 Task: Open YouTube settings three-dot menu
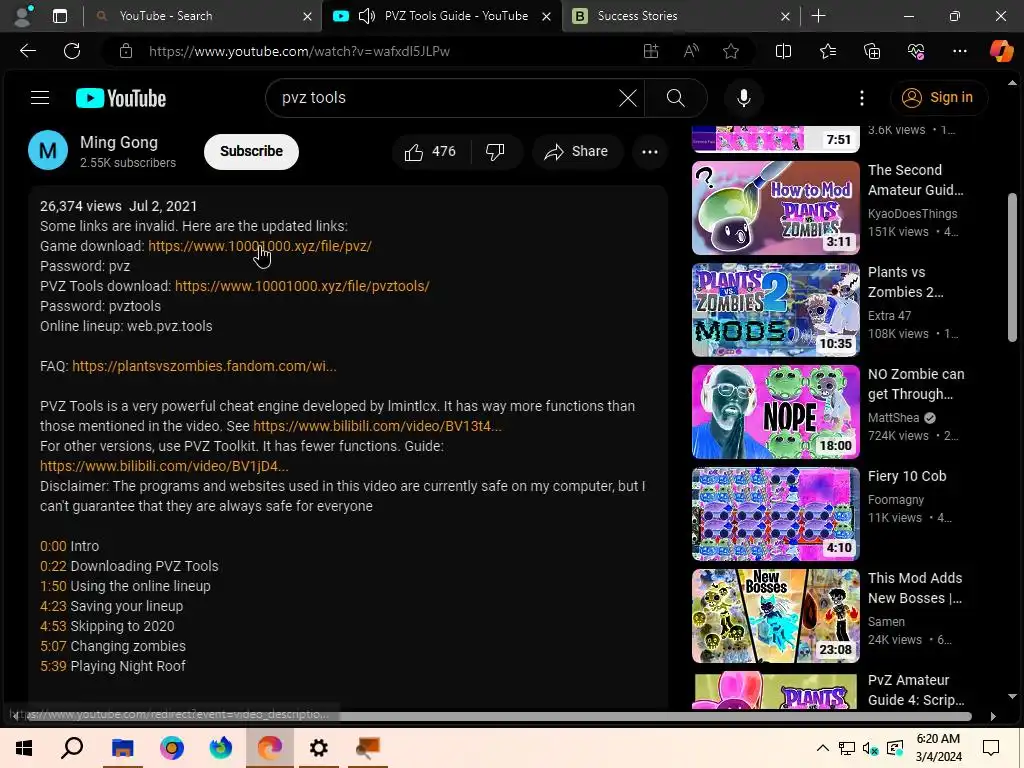point(861,98)
